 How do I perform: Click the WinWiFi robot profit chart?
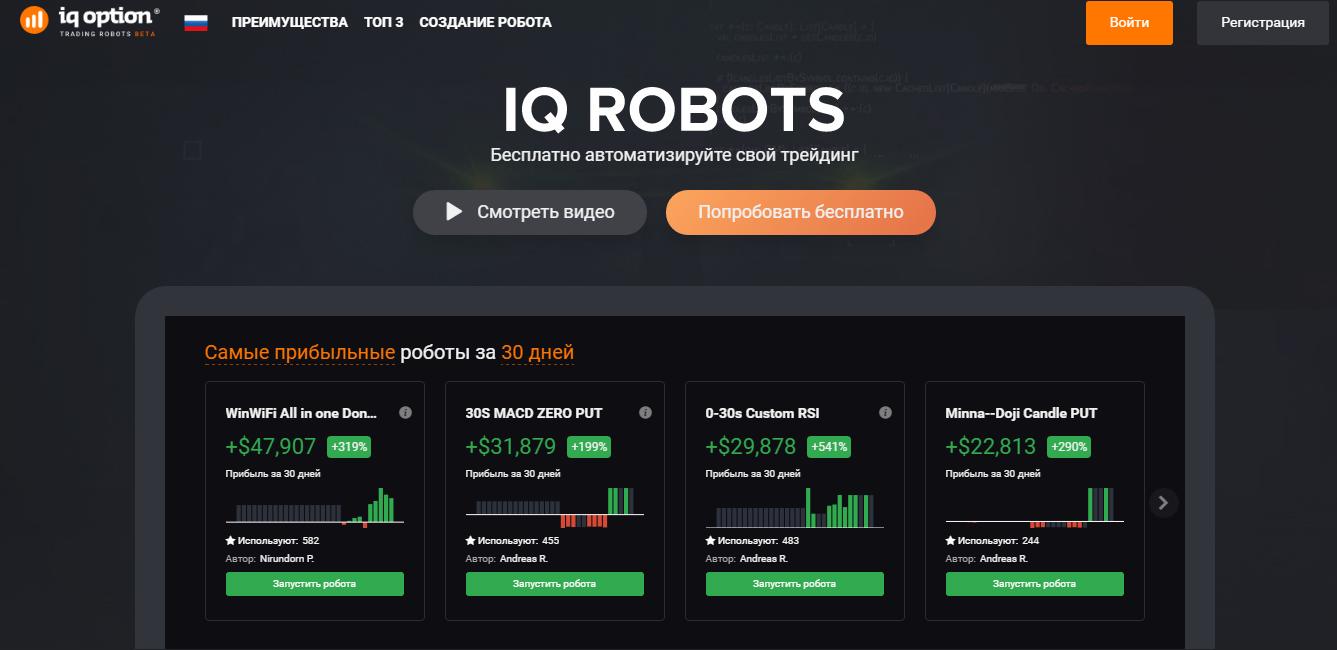[x=315, y=508]
